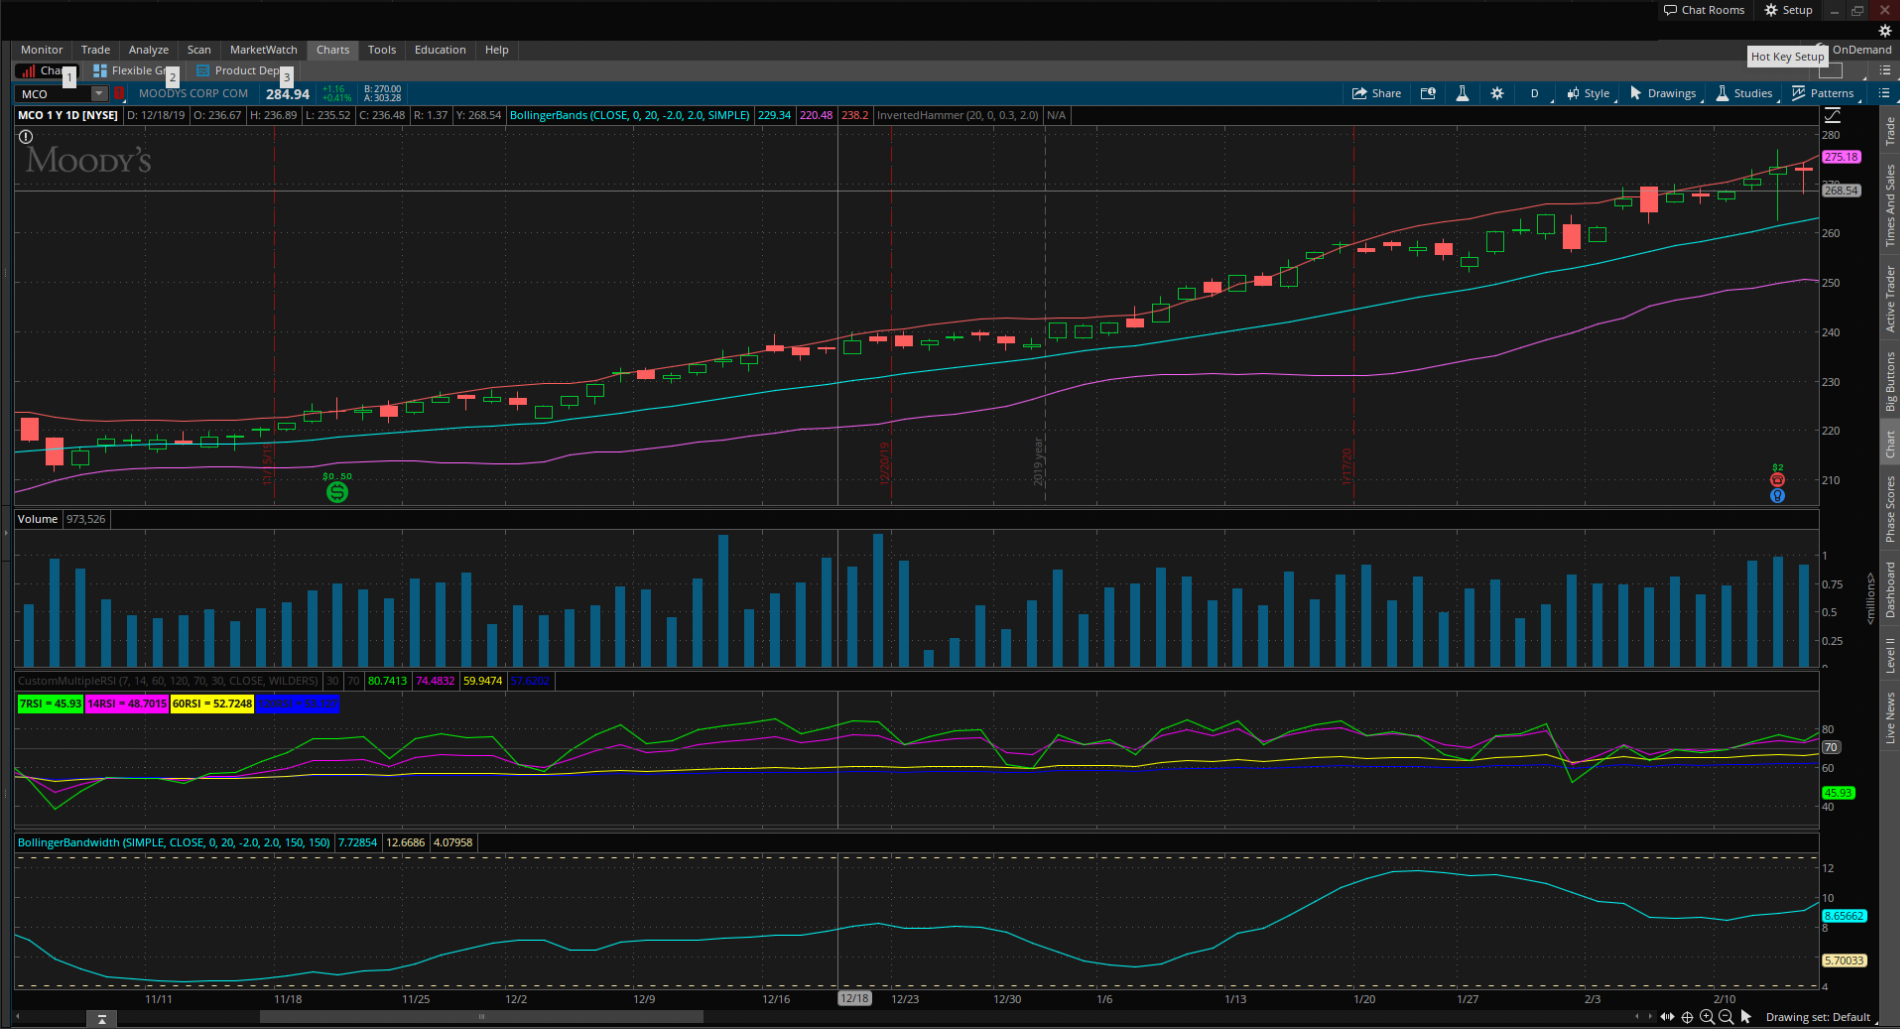The width and height of the screenshot is (1900, 1029).
Task: Open the Style candlestick menu
Action: click(x=1589, y=93)
